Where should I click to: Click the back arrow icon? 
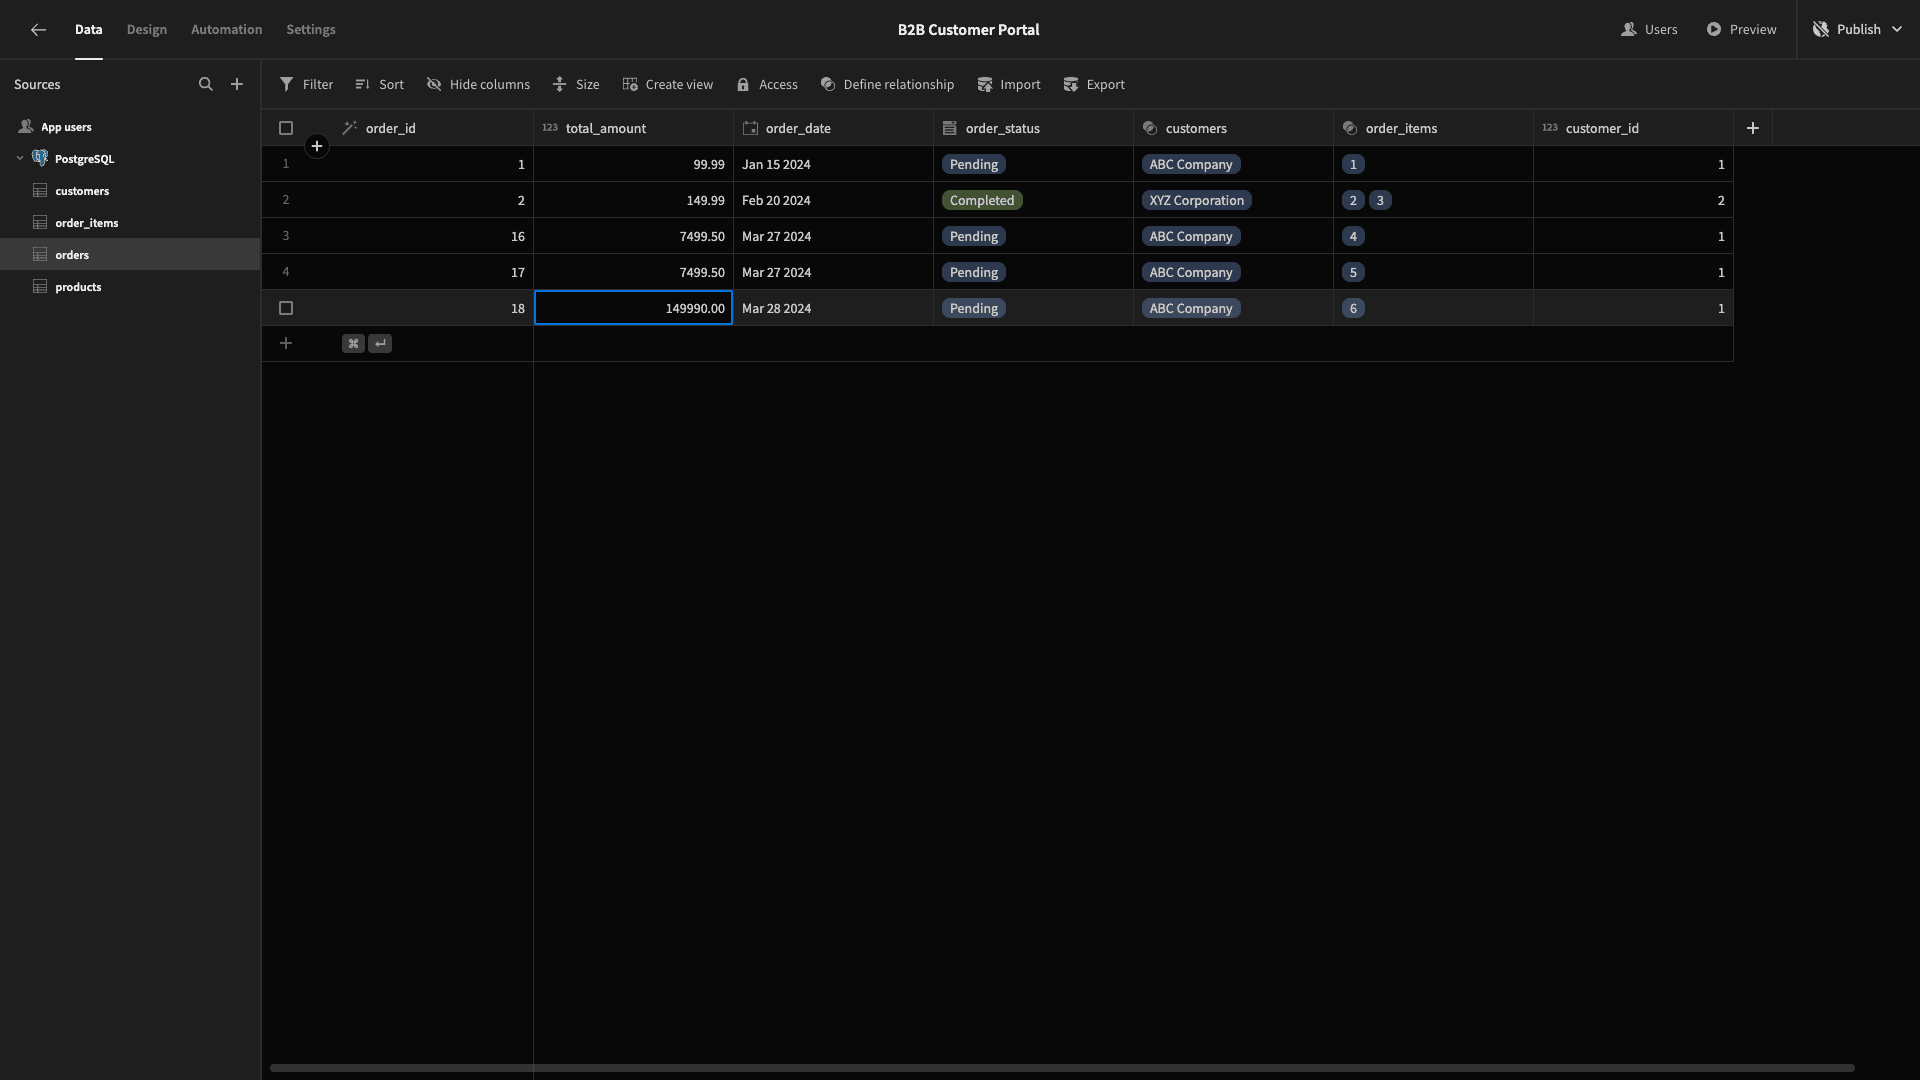tap(38, 30)
